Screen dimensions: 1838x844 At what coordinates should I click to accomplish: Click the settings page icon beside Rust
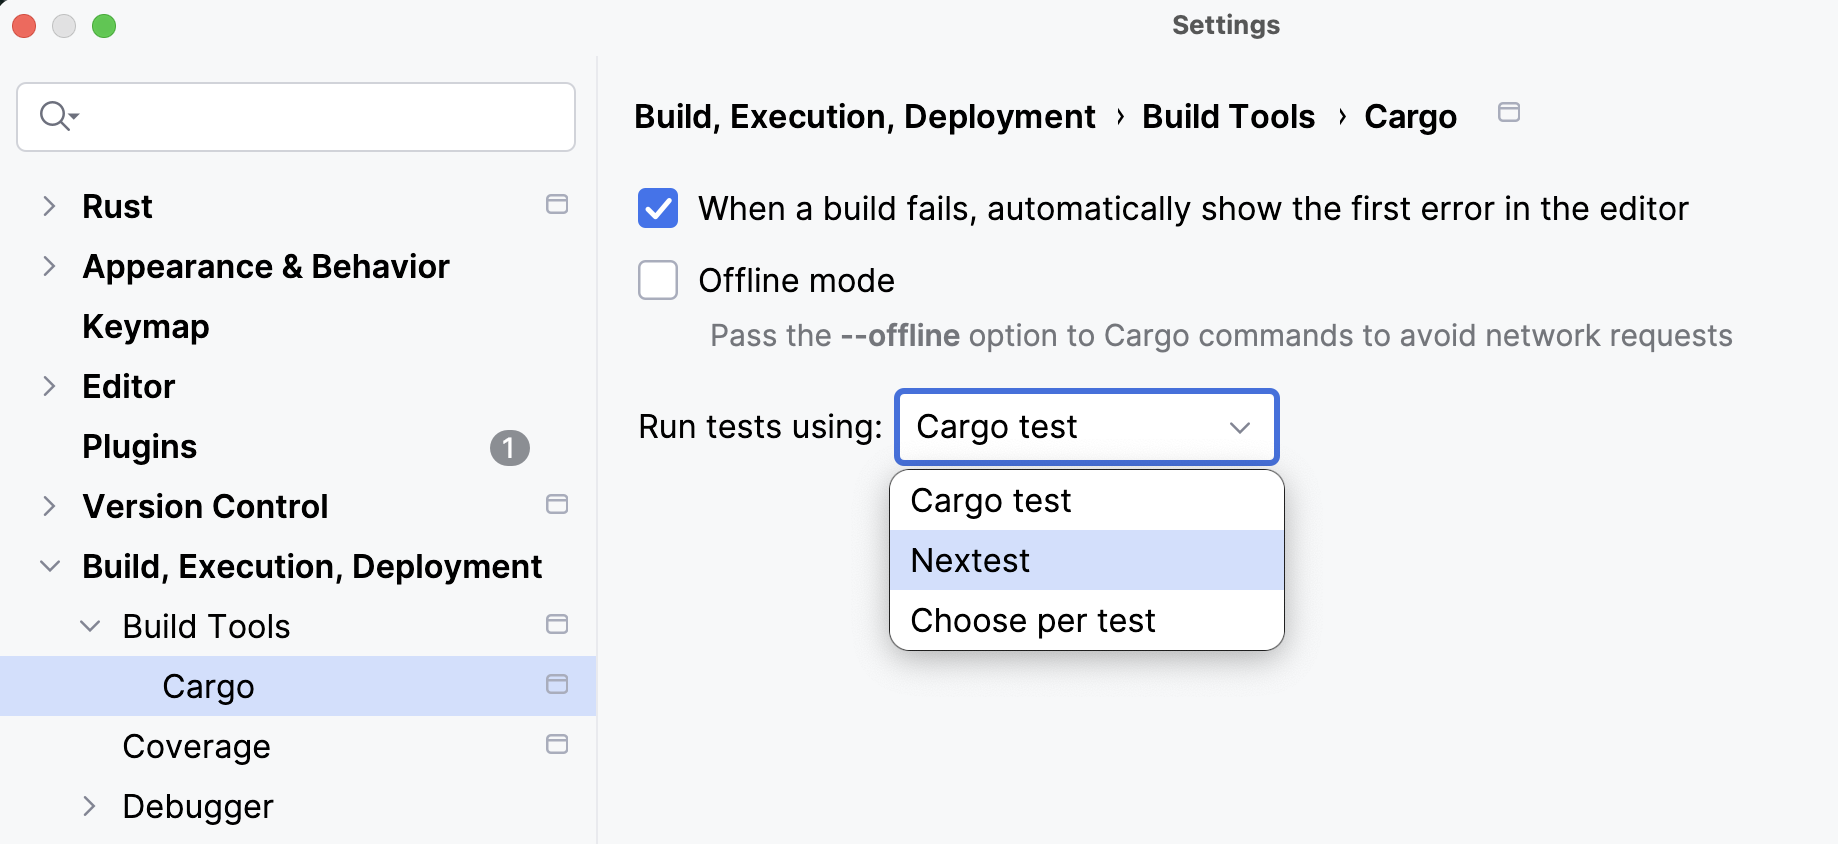pyautogui.click(x=557, y=205)
